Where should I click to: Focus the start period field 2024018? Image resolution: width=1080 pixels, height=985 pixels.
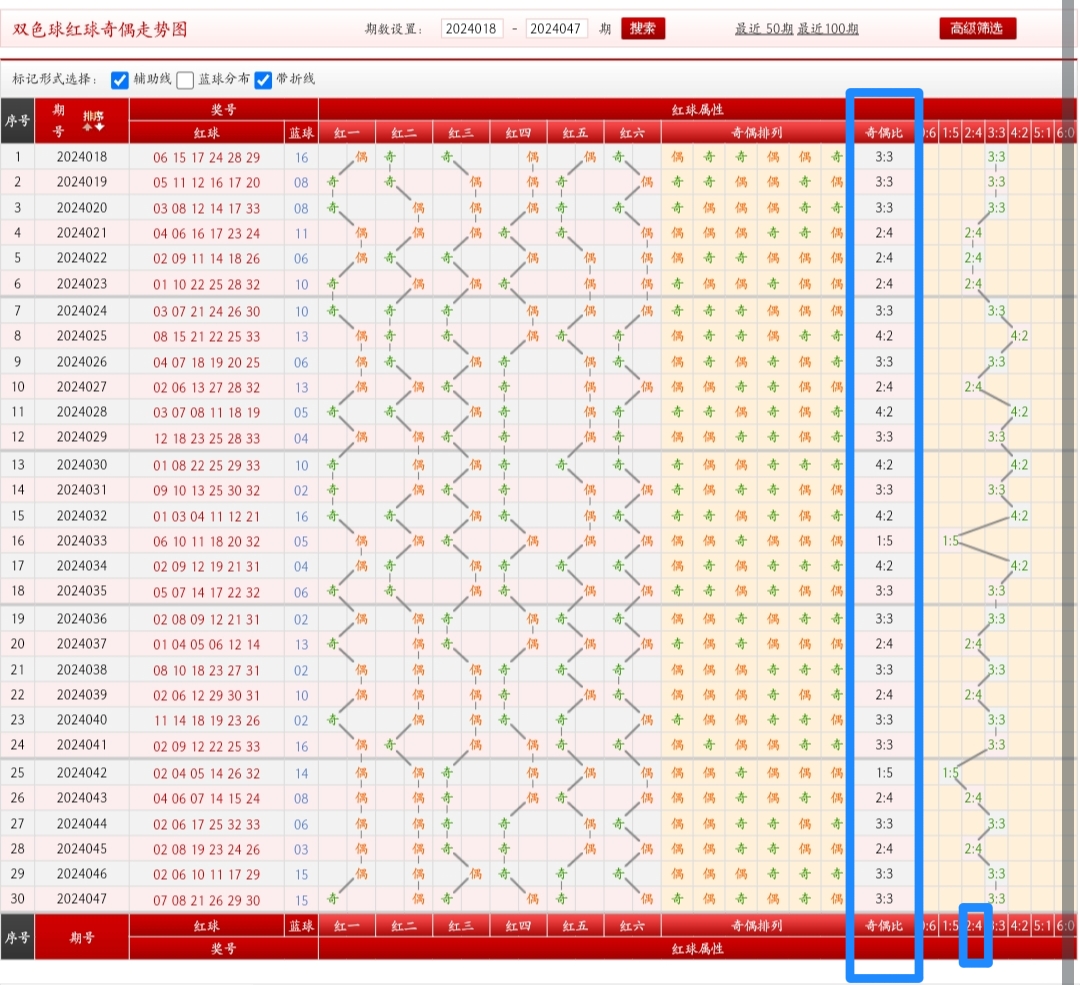tap(472, 28)
